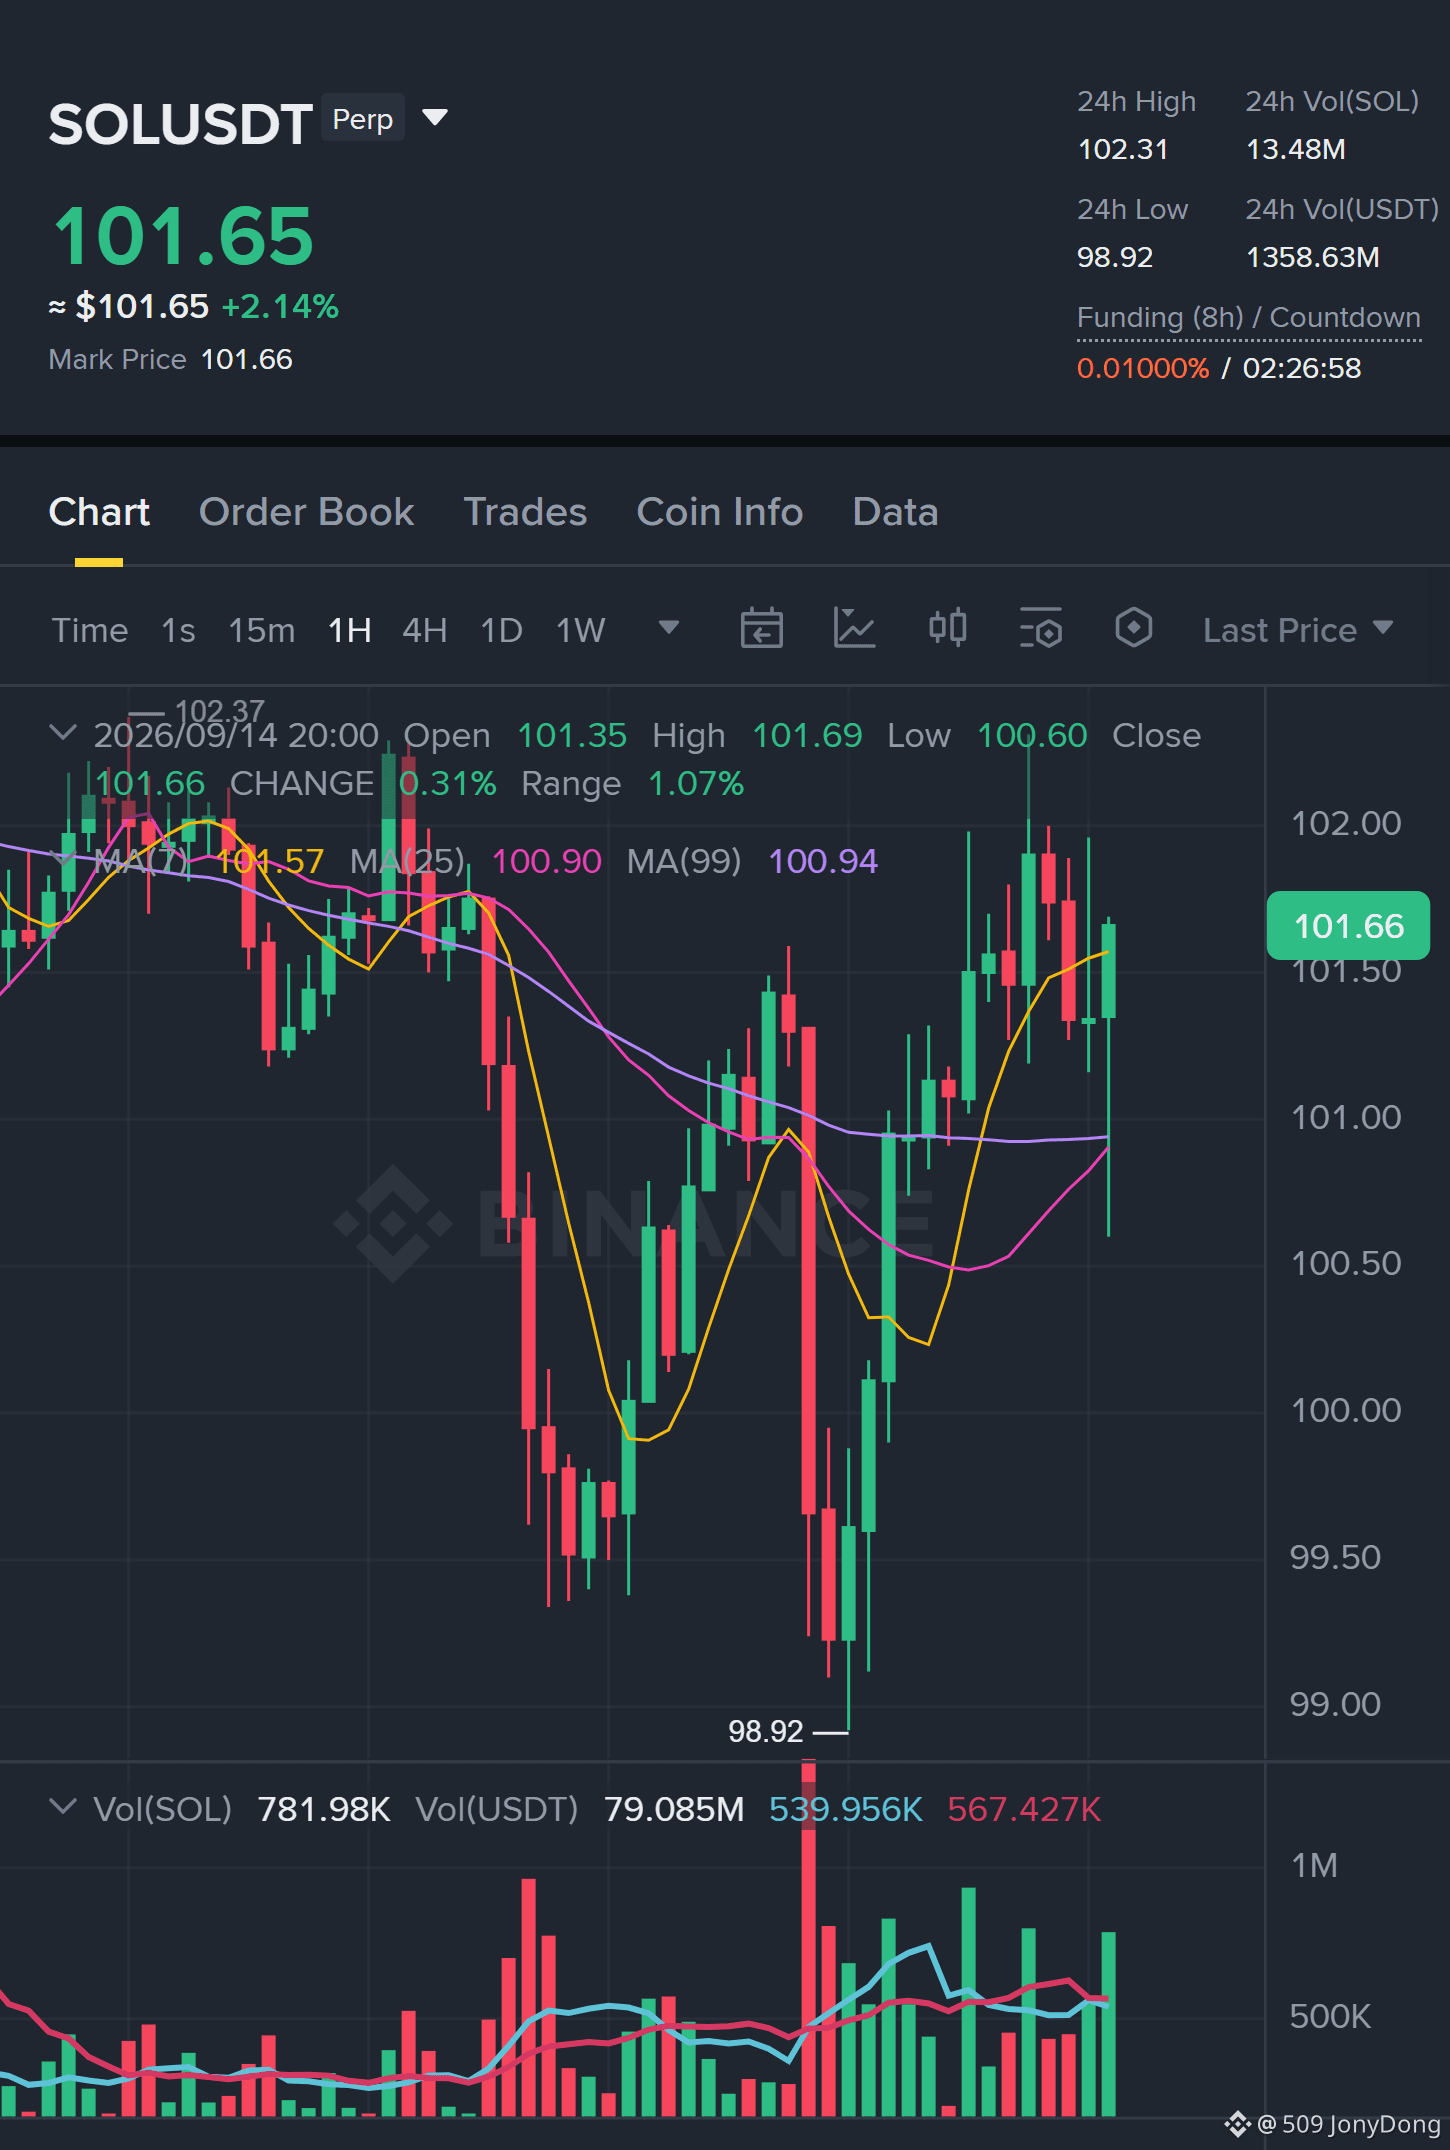This screenshot has width=1450, height=2150.
Task: Collapse the OHLC candle info row
Action: point(62,733)
